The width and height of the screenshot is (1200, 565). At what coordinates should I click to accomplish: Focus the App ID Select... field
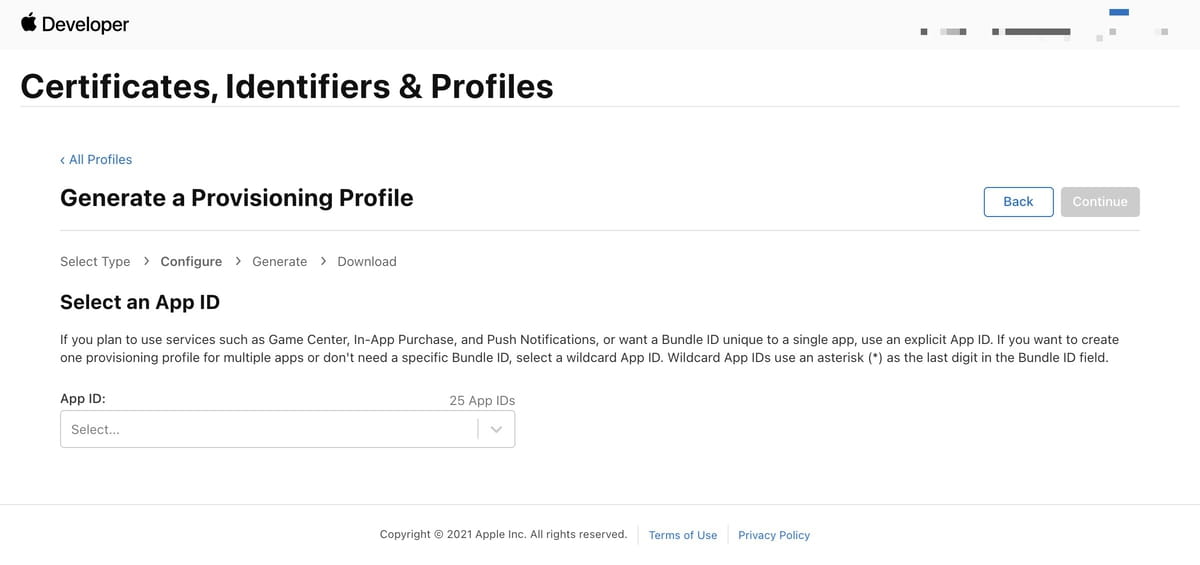(x=269, y=429)
